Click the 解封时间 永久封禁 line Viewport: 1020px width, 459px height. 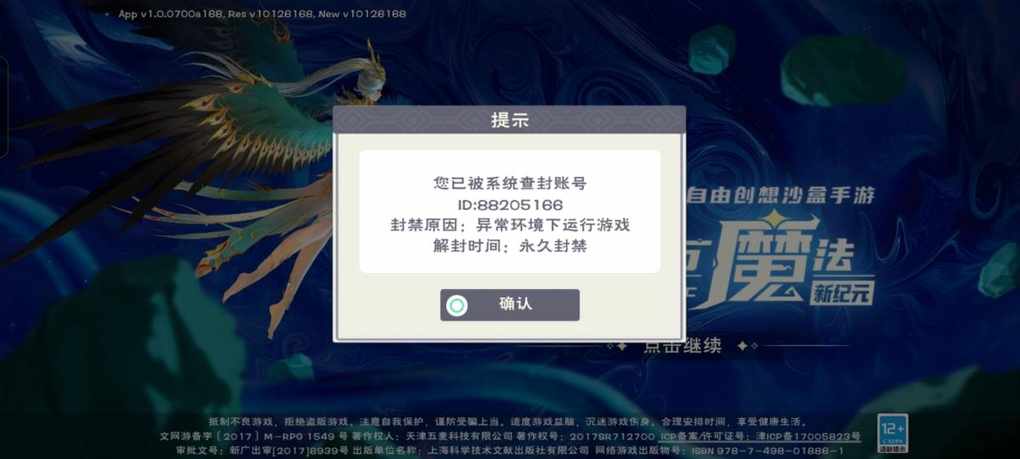(510, 246)
